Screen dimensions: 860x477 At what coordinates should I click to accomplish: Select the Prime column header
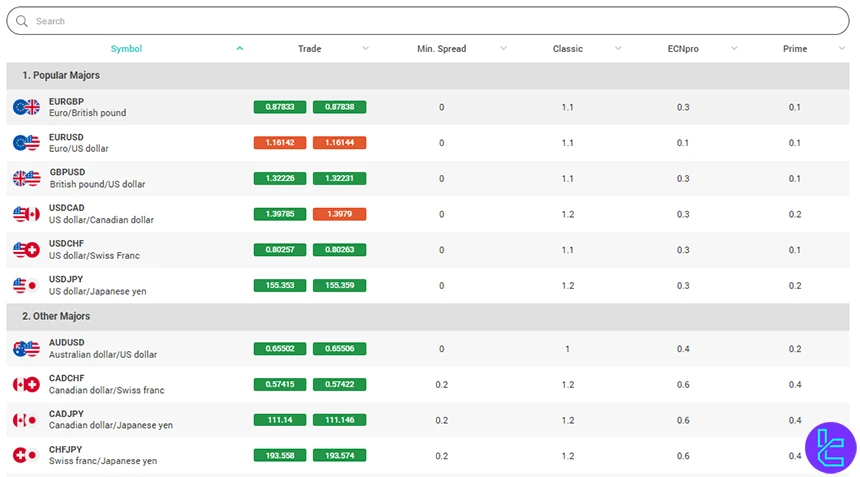[x=794, y=49]
